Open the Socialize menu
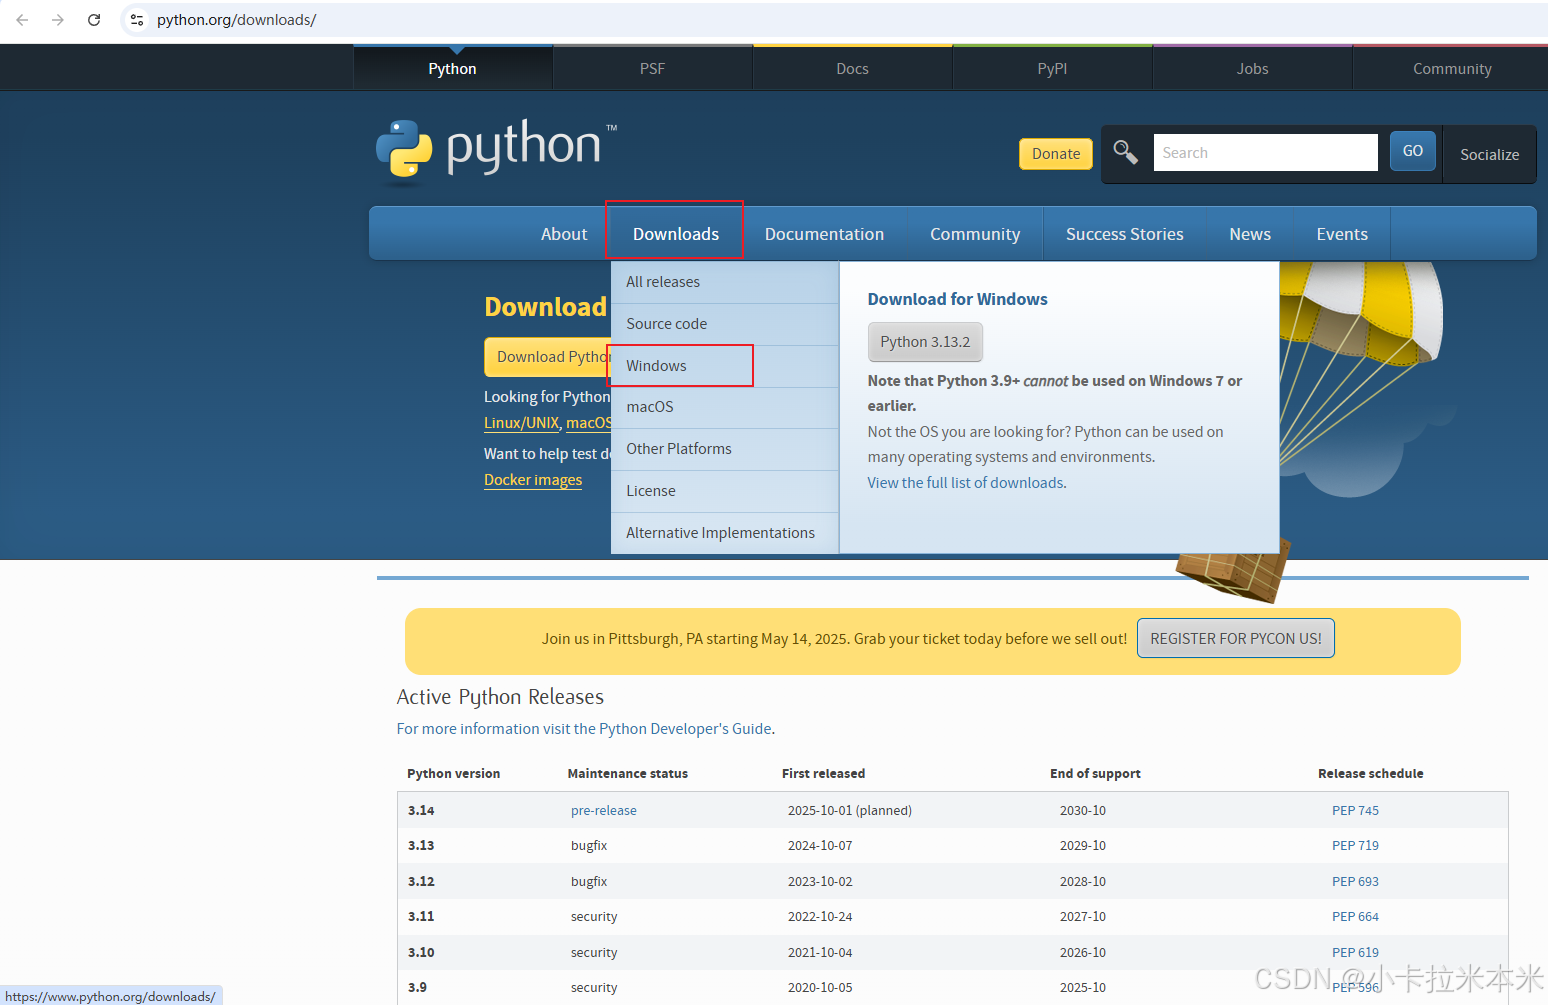This screenshot has width=1548, height=1005. (1489, 155)
